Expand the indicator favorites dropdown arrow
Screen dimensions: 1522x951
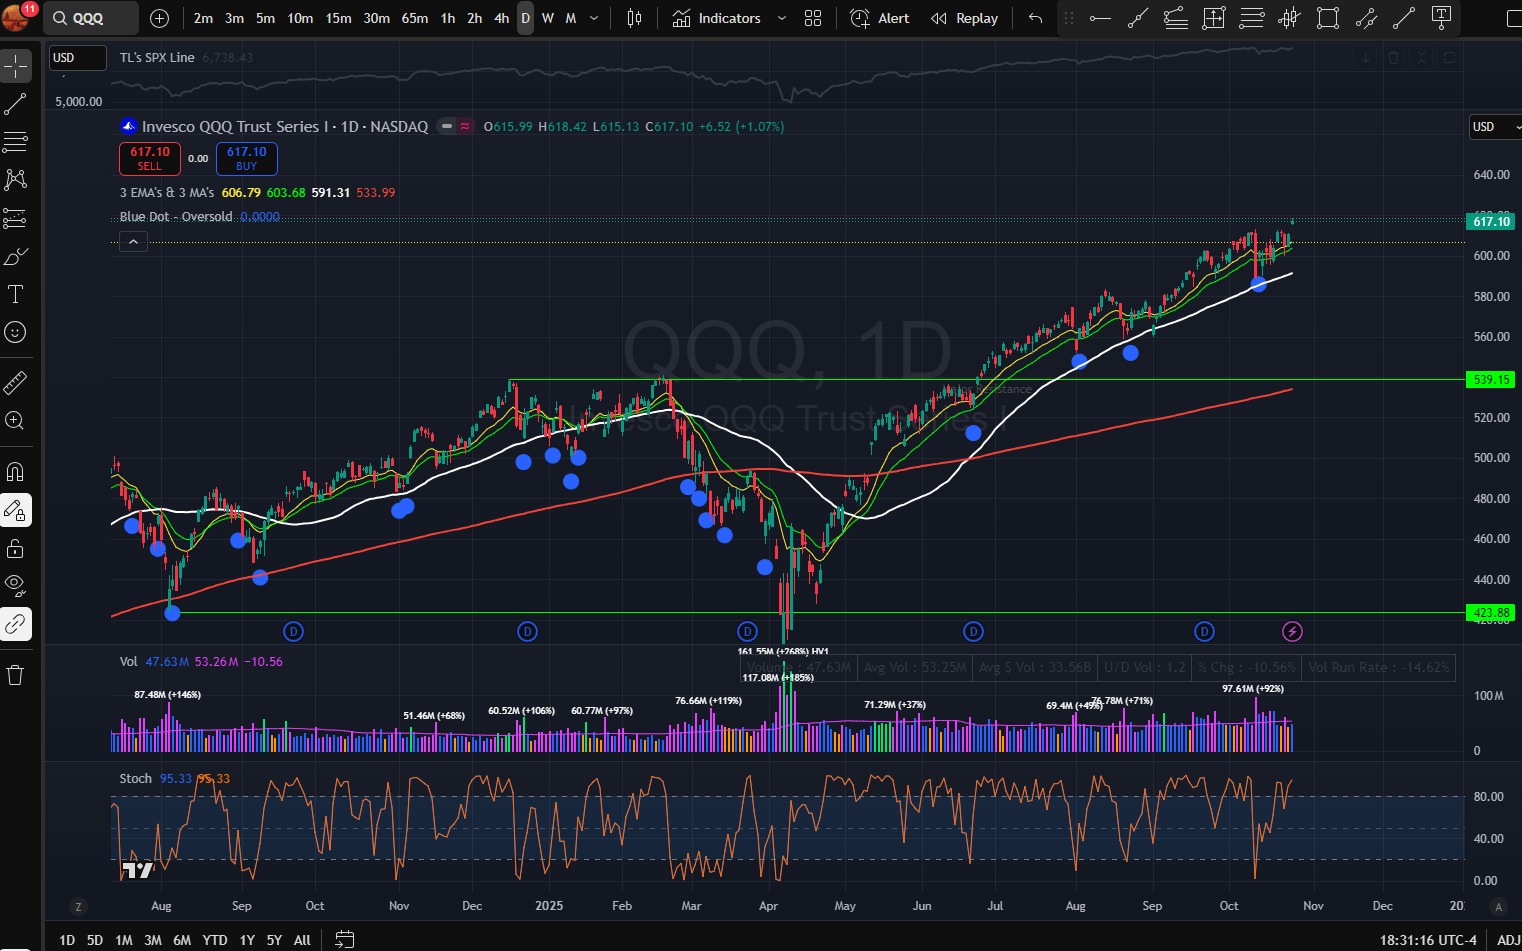click(x=782, y=18)
